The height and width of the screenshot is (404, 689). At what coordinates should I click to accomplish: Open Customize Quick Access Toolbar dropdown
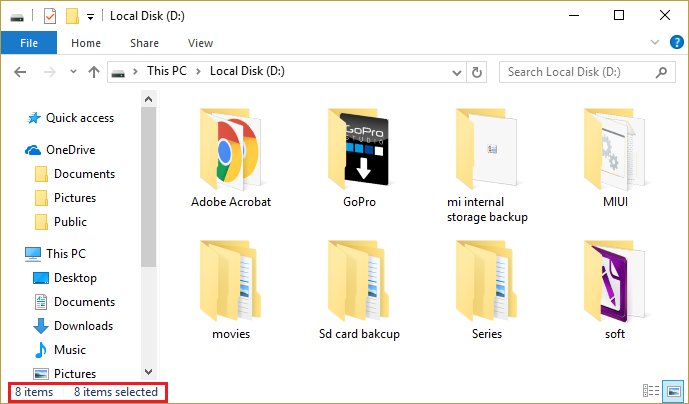90,16
